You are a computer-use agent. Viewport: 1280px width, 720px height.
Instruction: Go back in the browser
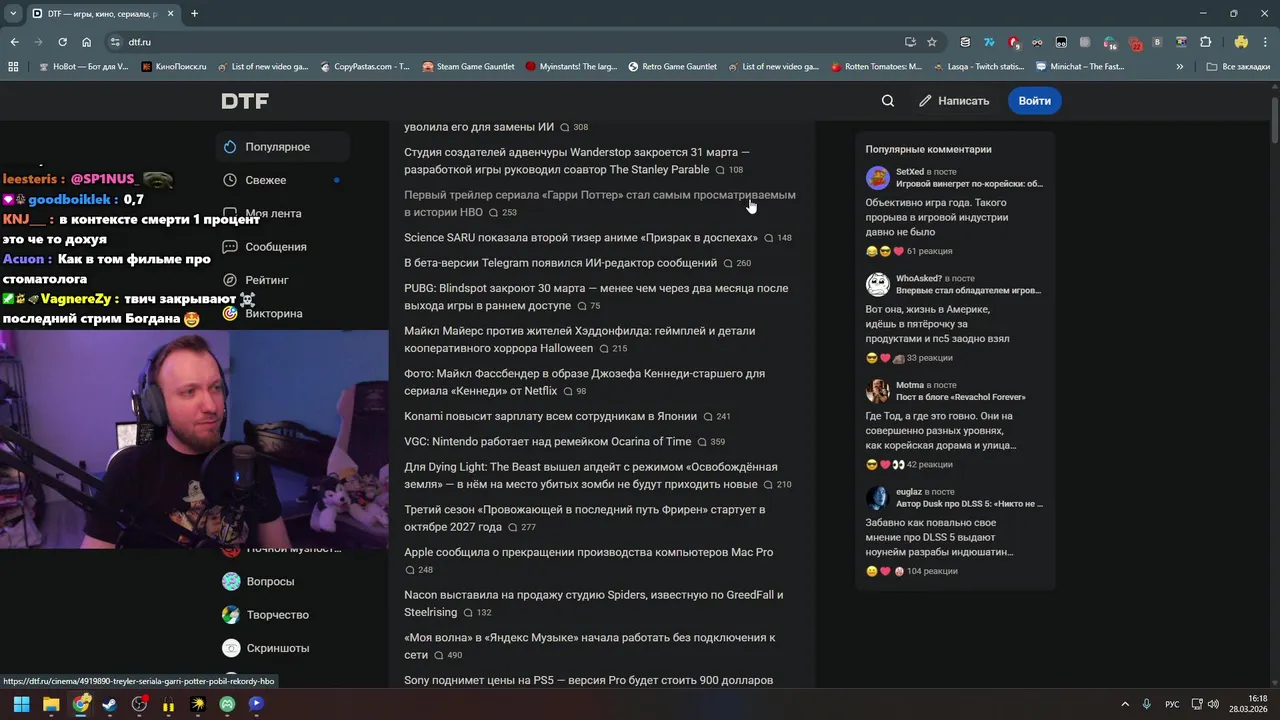tap(14, 42)
